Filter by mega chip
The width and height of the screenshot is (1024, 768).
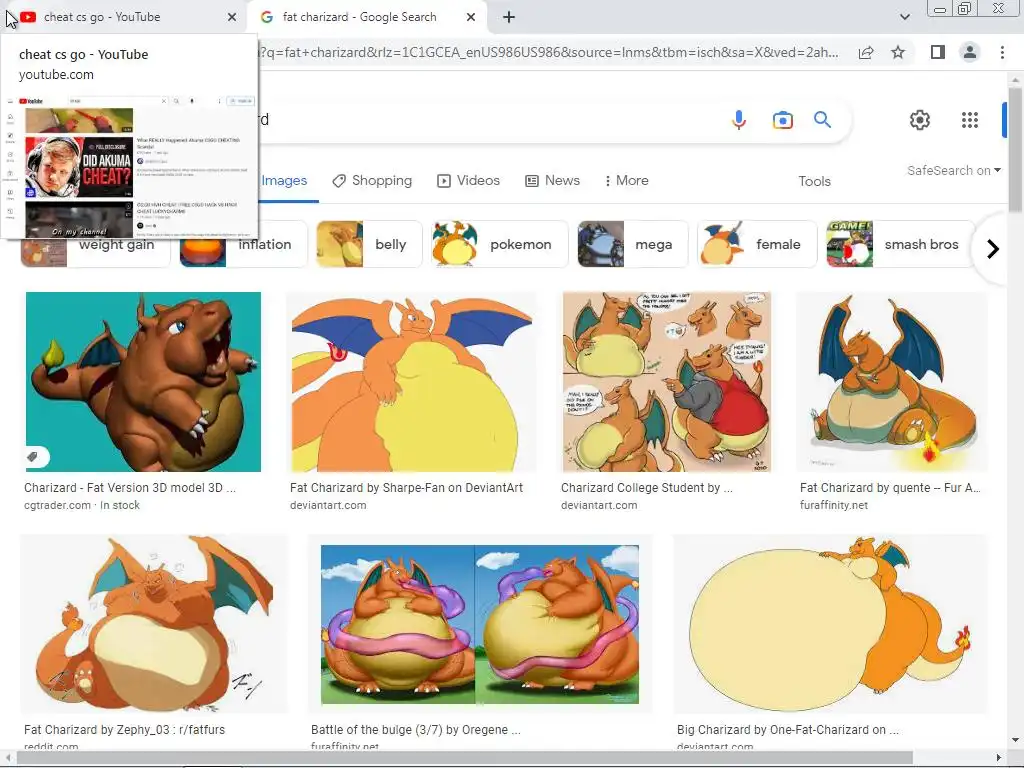pos(633,244)
